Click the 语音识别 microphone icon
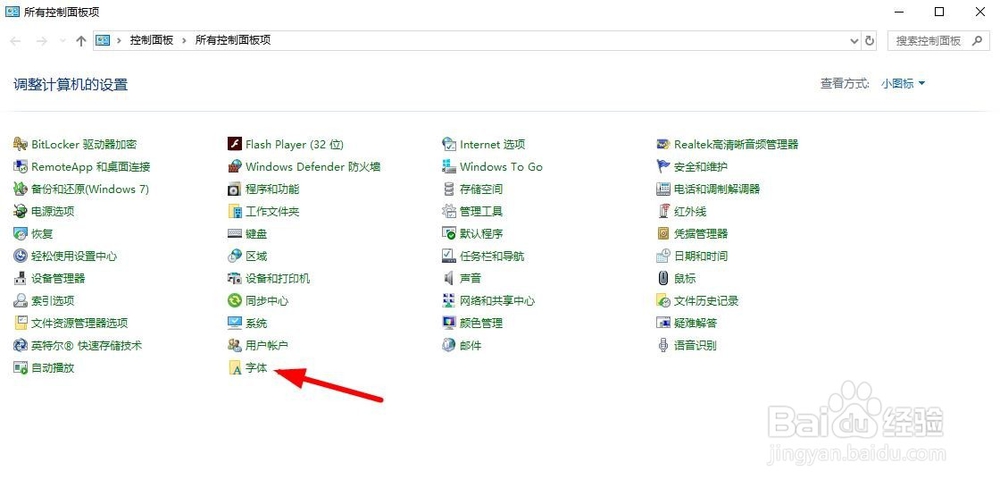 (x=663, y=346)
